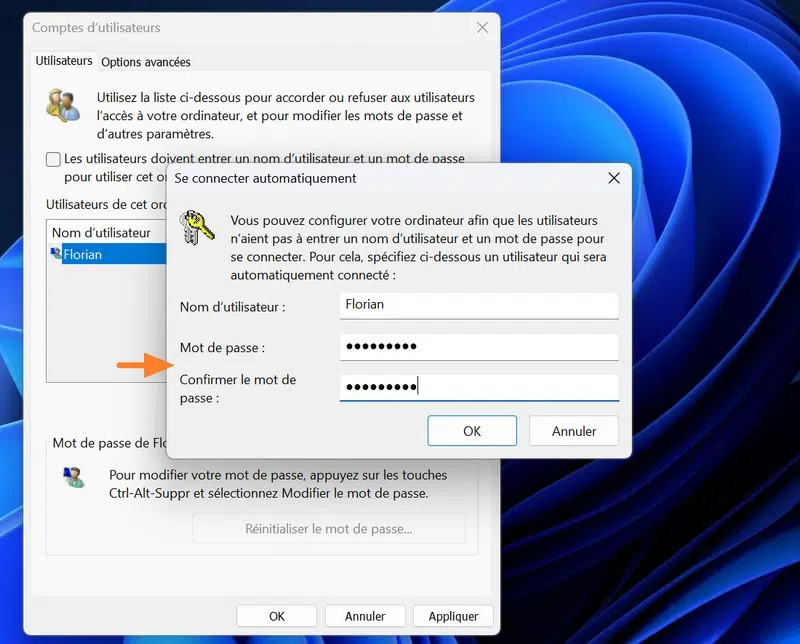Open the Options avancées tab

point(145,62)
